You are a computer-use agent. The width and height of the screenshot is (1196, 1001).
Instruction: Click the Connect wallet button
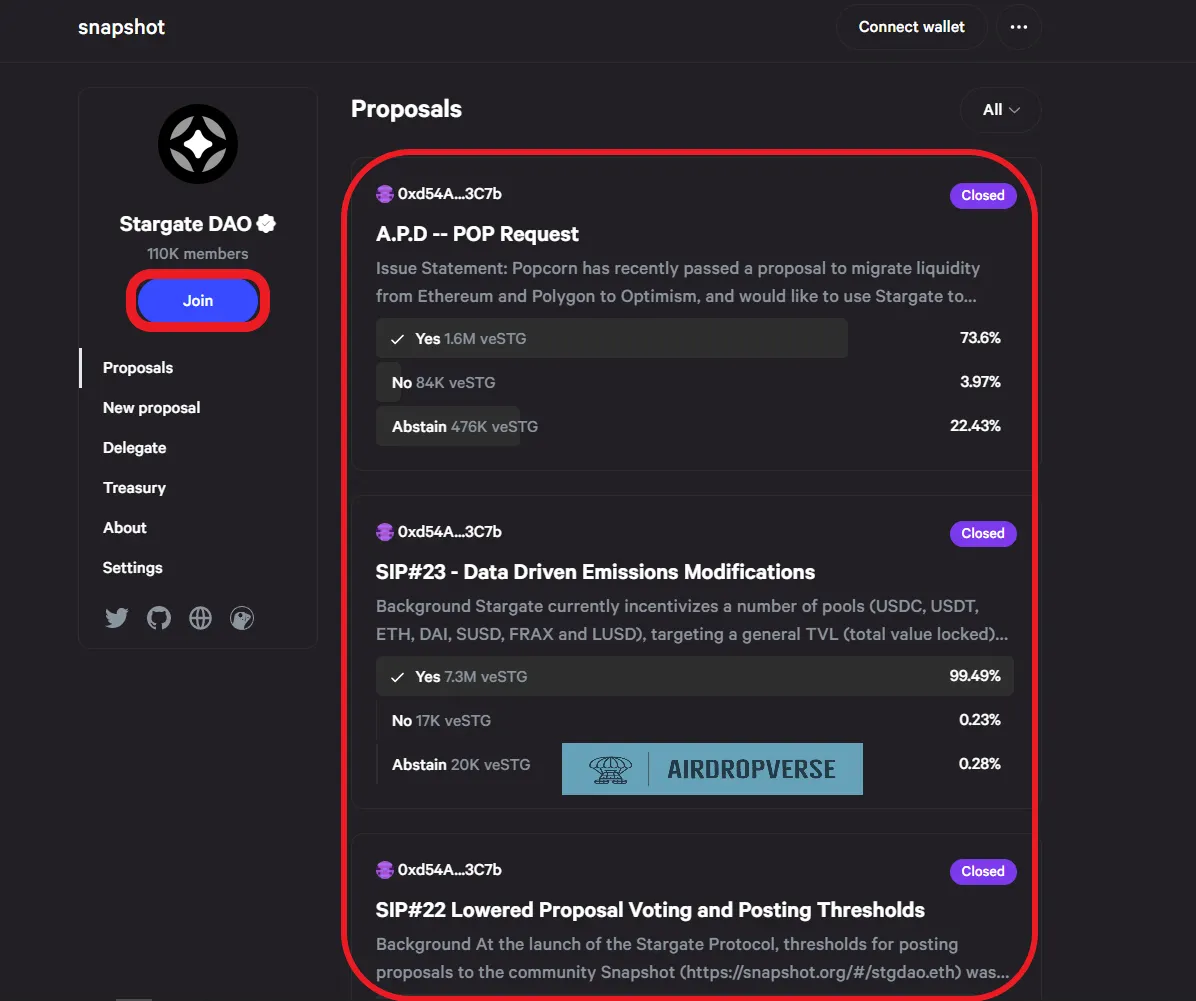(911, 27)
